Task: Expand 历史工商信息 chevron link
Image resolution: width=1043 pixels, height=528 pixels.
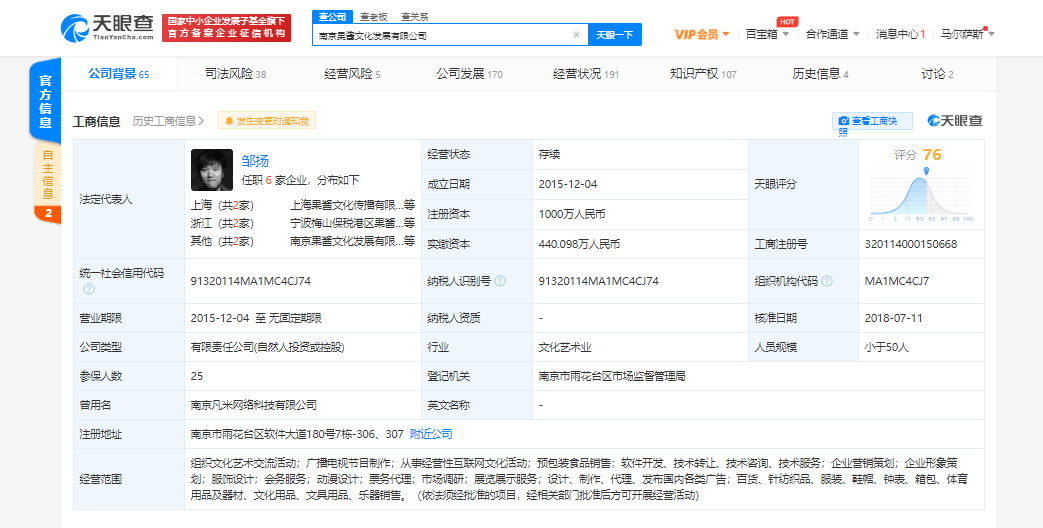Action: tap(168, 121)
